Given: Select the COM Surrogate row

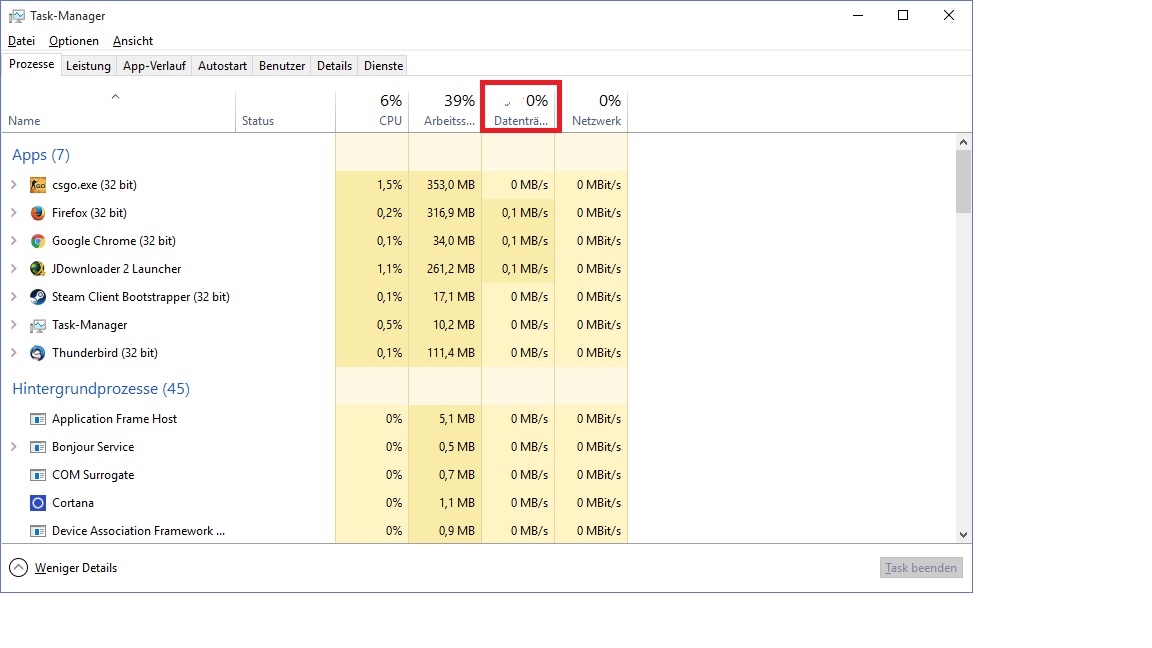Looking at the screenshot, I should click(x=314, y=475).
